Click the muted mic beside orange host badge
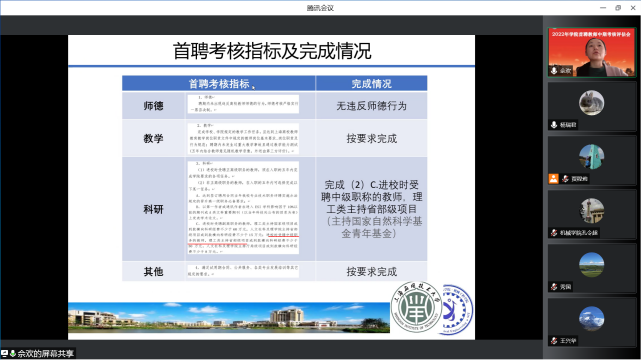641x360 pixels. [x=565, y=179]
